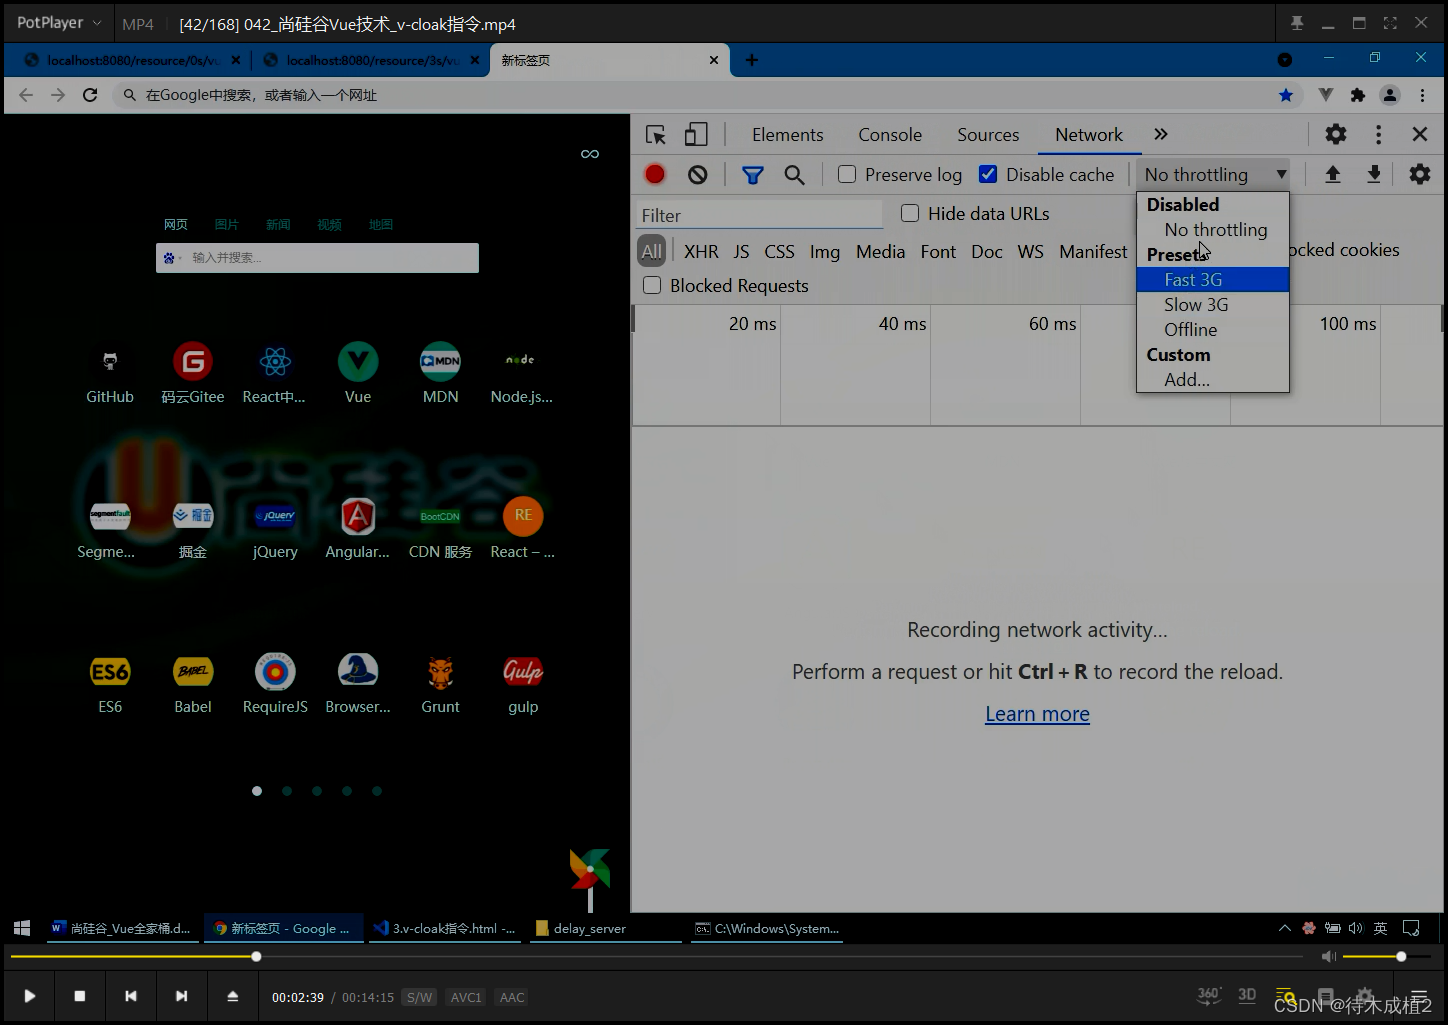Click the DevTools inspect element icon
1448x1025 pixels.
point(656,135)
